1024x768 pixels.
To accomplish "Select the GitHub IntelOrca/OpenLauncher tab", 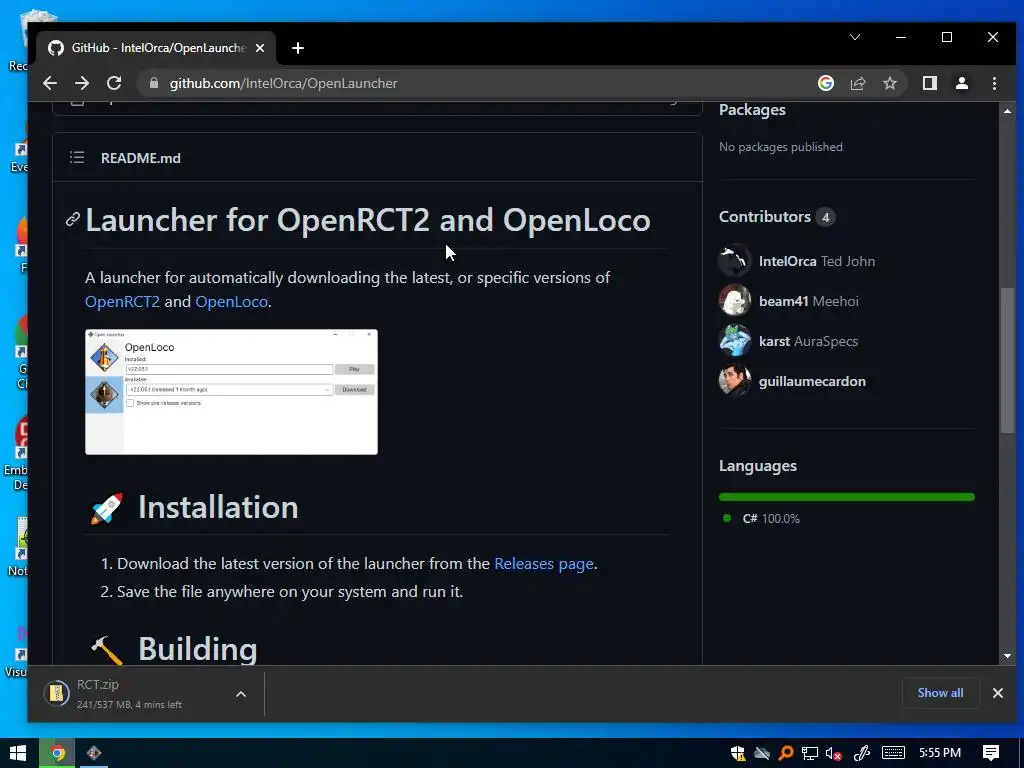I will pos(157,48).
